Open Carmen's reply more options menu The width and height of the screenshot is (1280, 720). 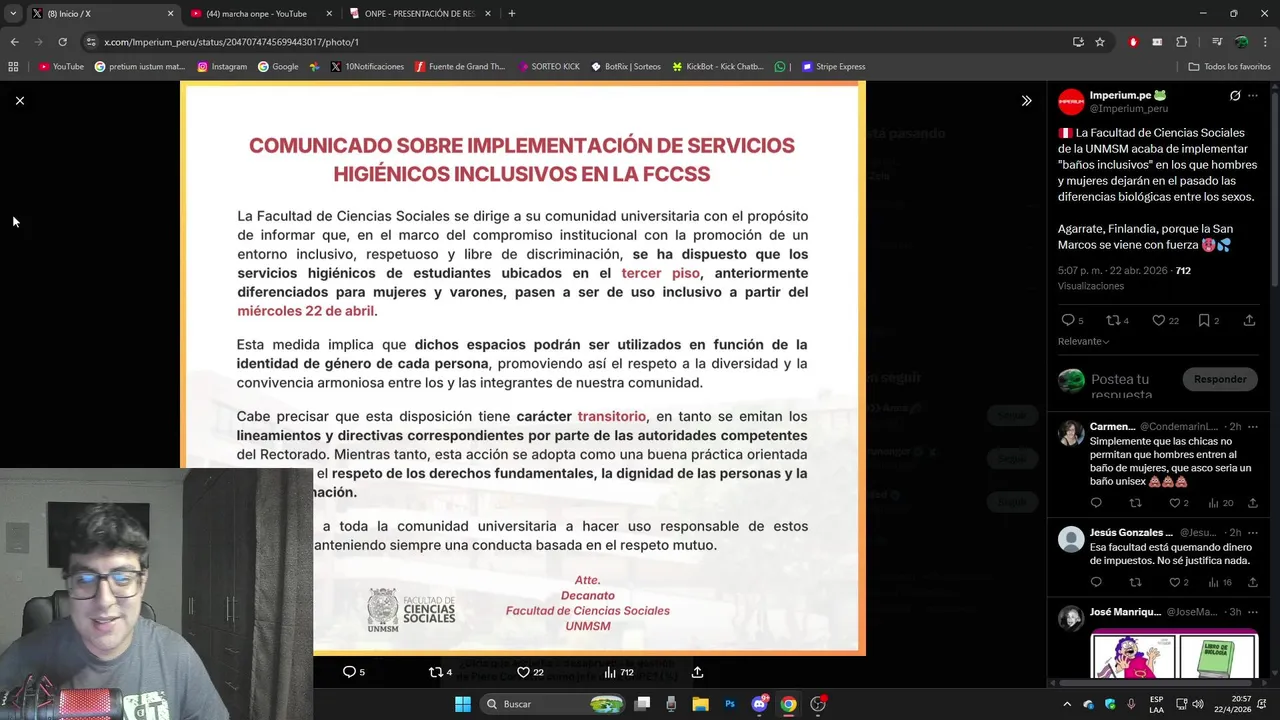pos(1253,427)
